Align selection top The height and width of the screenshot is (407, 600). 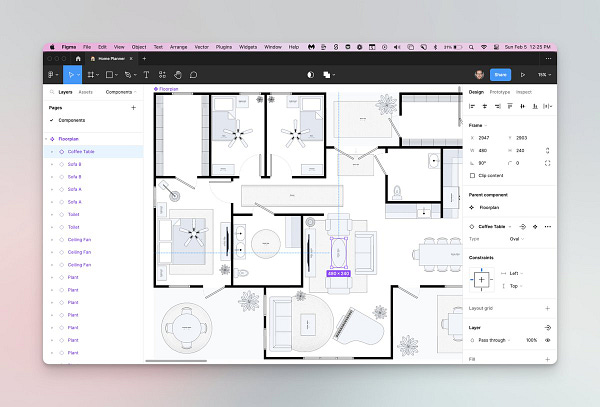tap(510, 106)
